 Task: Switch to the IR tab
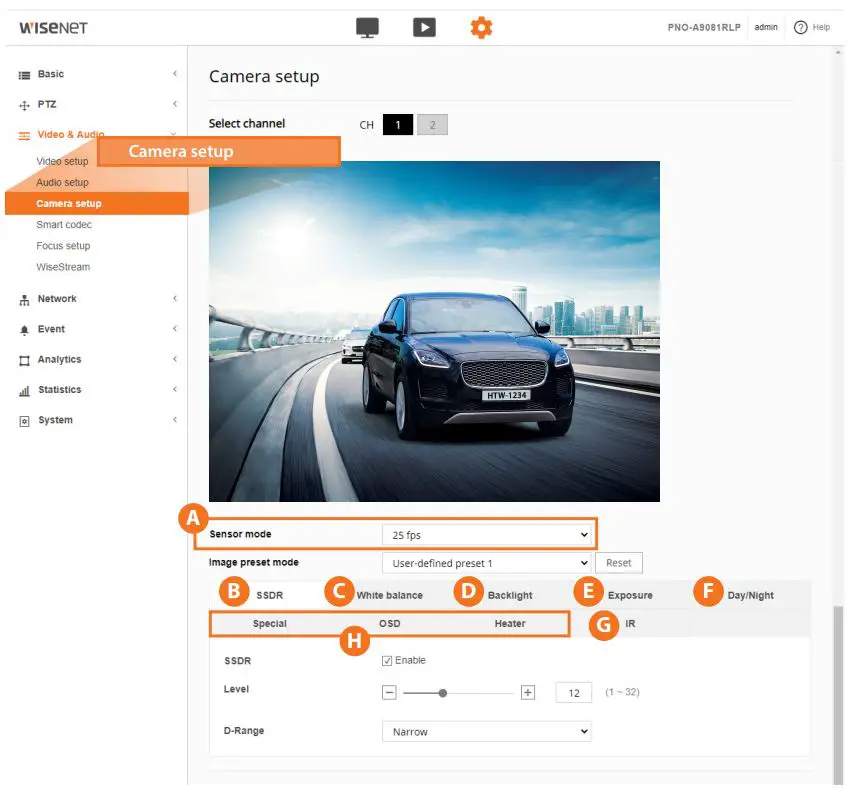[x=630, y=623]
